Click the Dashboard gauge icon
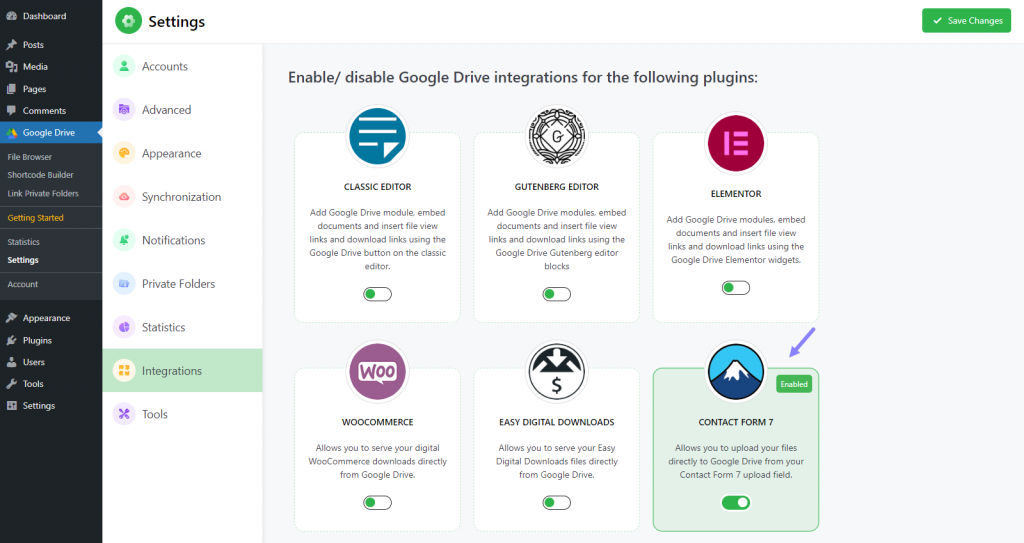Screen dimensions: 1024x543 [x=11, y=16]
